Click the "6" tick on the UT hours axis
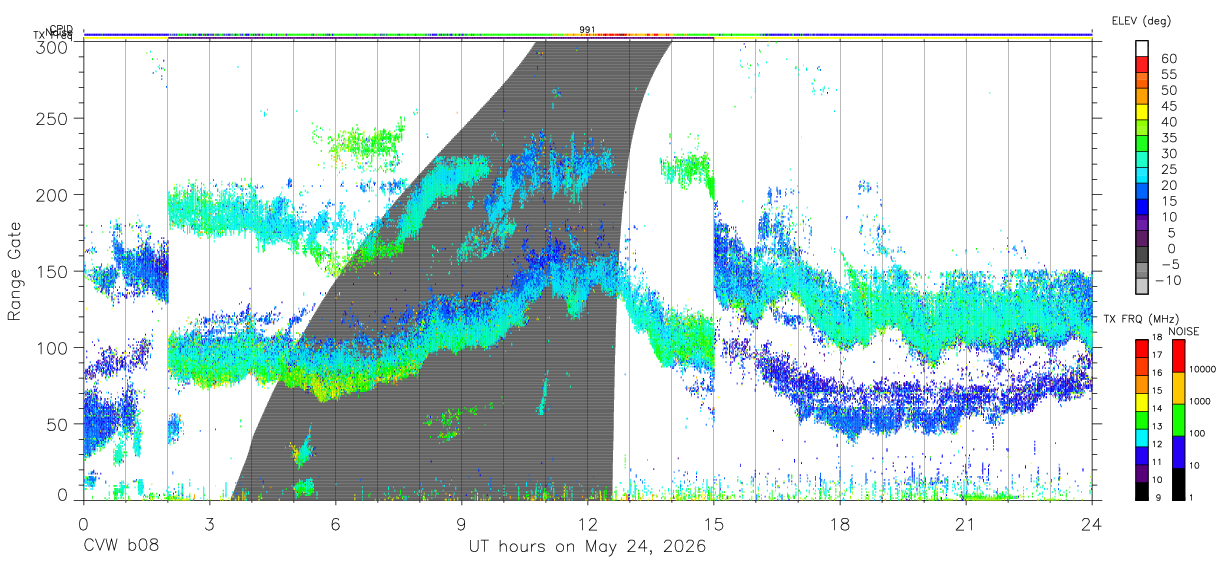Screen dimensions: 1228x567 [335, 524]
